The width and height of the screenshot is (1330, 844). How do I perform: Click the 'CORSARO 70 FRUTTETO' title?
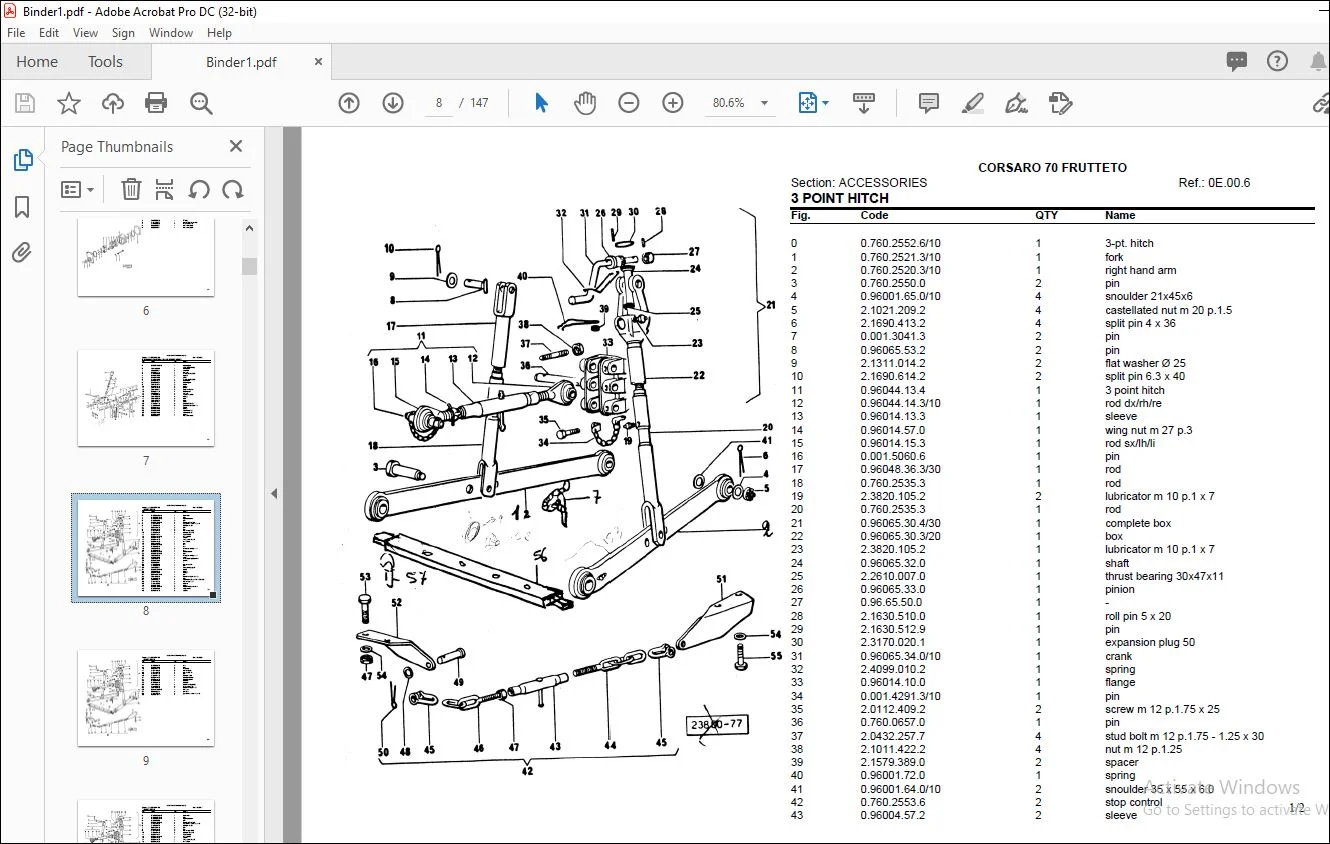(1052, 168)
